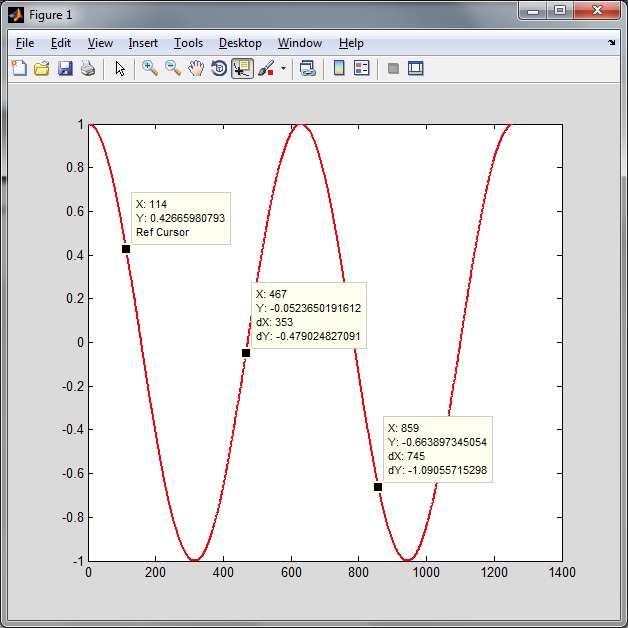The height and width of the screenshot is (628, 628).
Task: Click the Link Plot icon
Action: click(308, 68)
